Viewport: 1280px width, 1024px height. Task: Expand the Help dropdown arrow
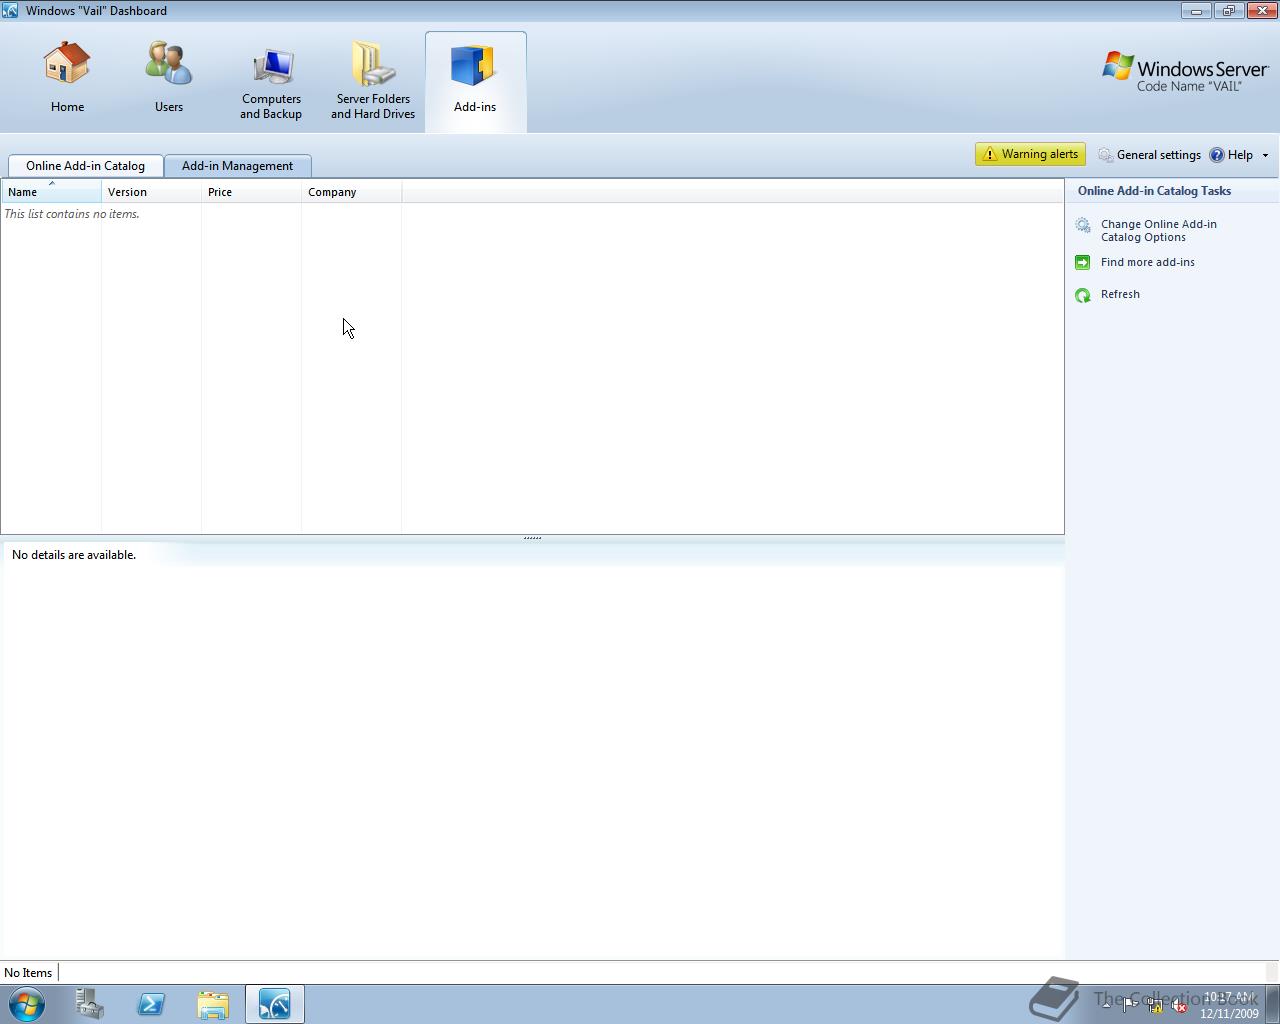(x=1265, y=155)
